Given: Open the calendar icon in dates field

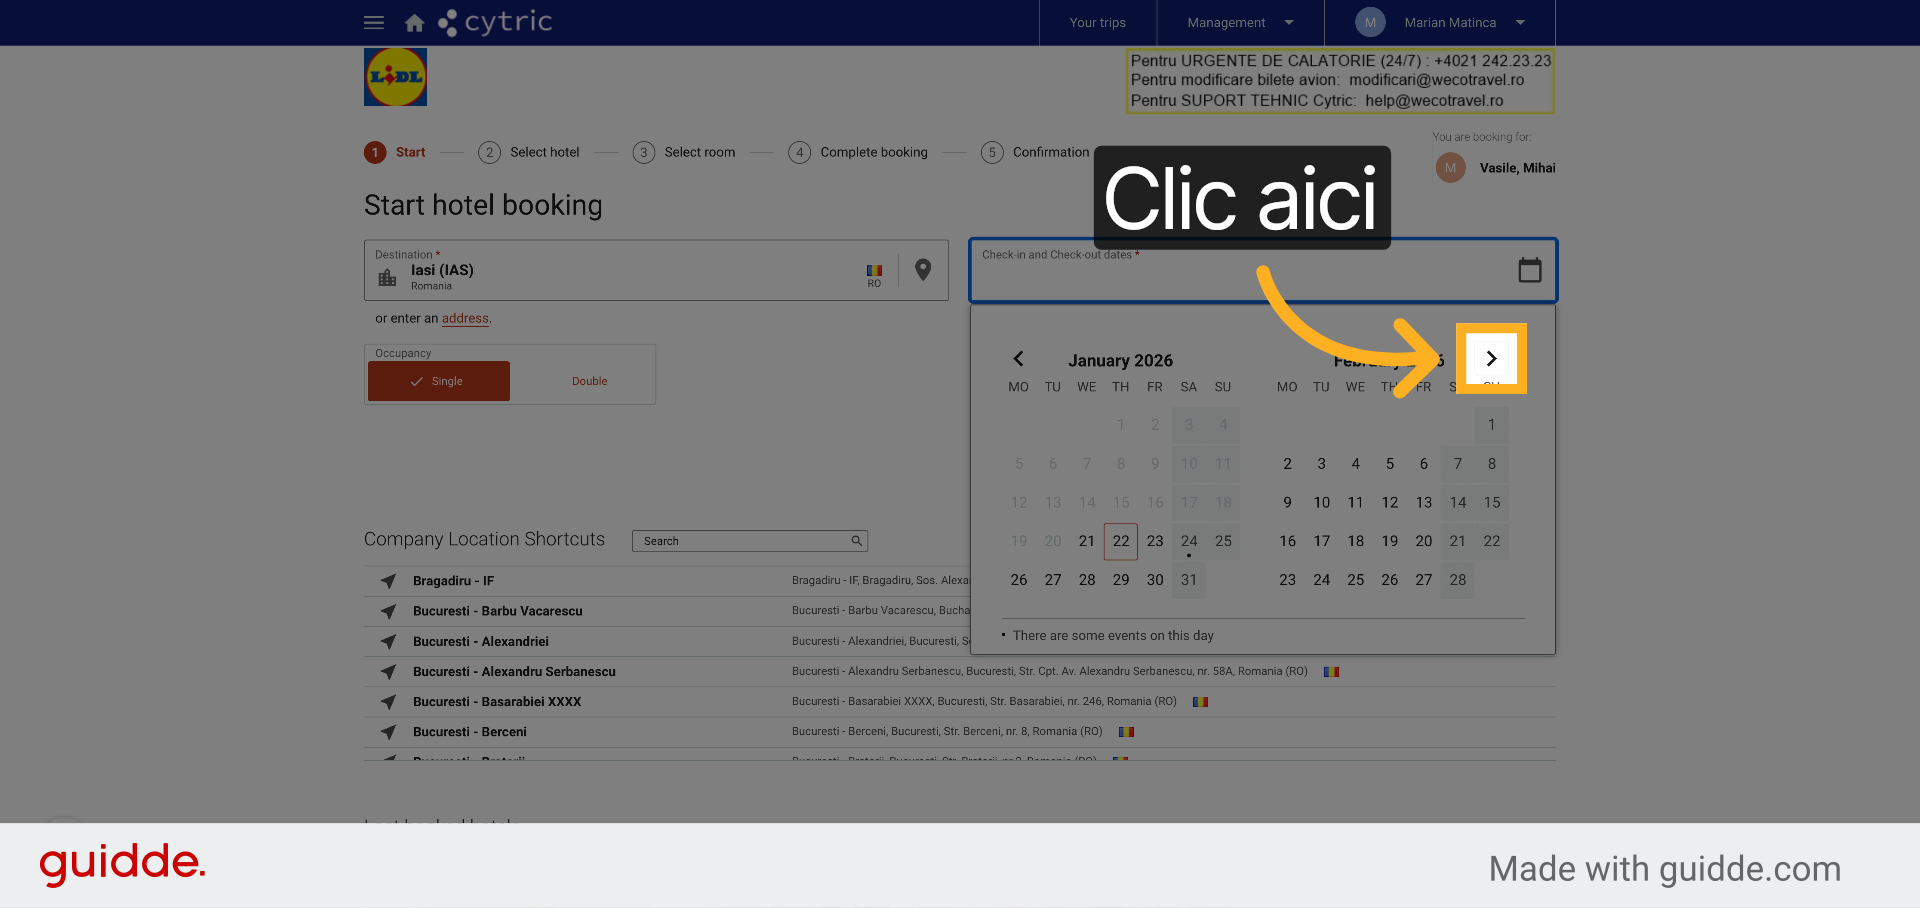Looking at the screenshot, I should pyautogui.click(x=1530, y=270).
